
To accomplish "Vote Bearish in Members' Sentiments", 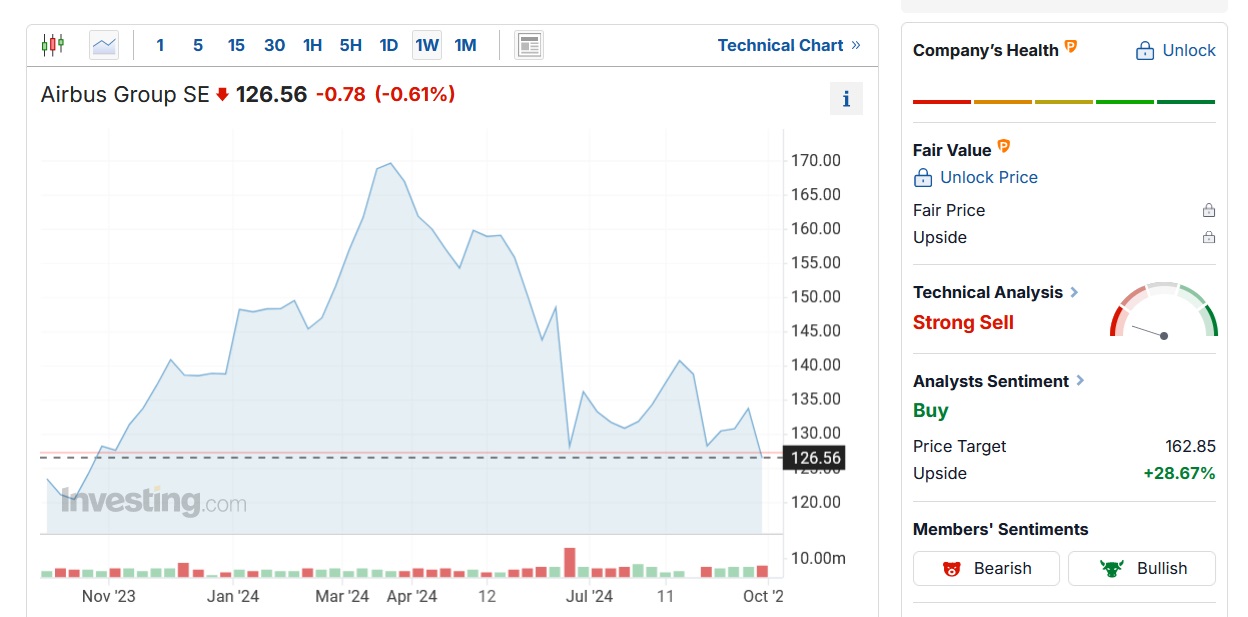I will (987, 568).
